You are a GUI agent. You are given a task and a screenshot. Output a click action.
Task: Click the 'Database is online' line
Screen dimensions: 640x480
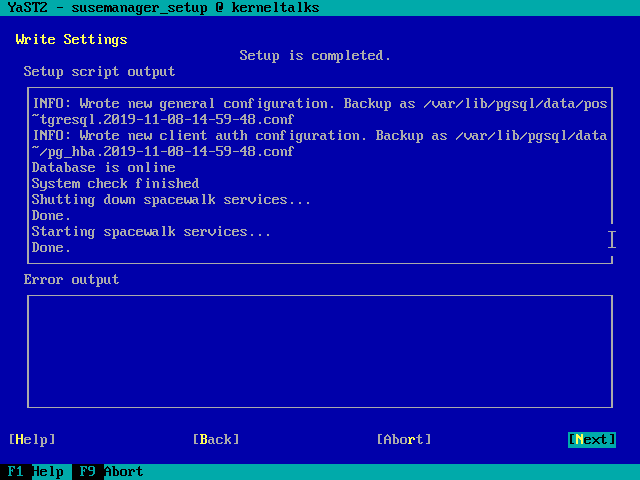tap(104, 168)
